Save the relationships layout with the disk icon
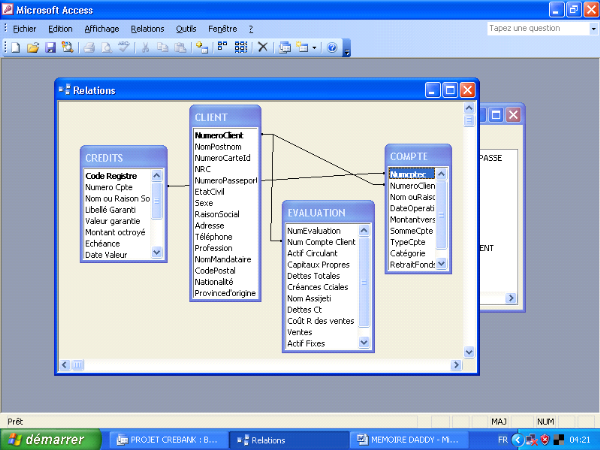Image resolution: width=600 pixels, height=450 pixels. pos(50,47)
